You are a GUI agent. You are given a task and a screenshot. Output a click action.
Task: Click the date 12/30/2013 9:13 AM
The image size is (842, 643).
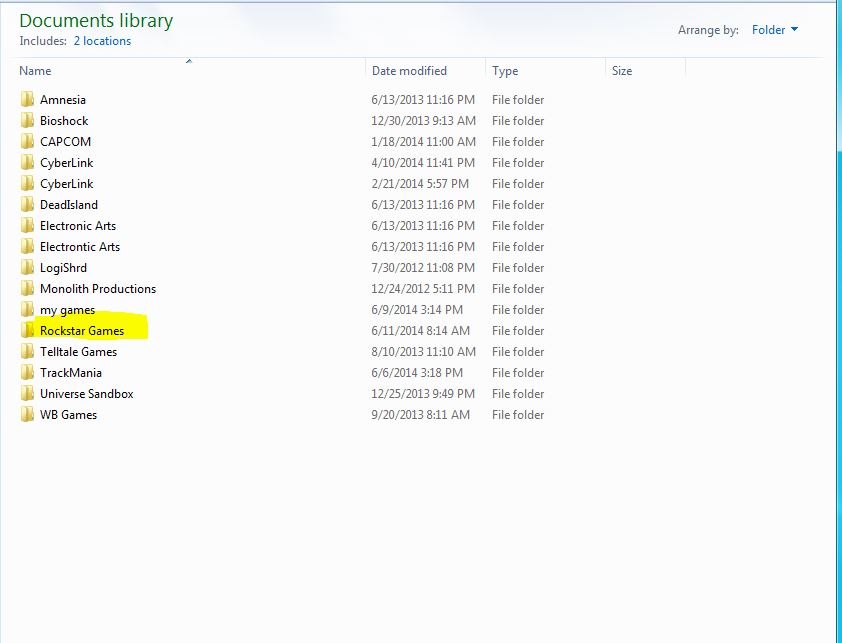[423, 121]
